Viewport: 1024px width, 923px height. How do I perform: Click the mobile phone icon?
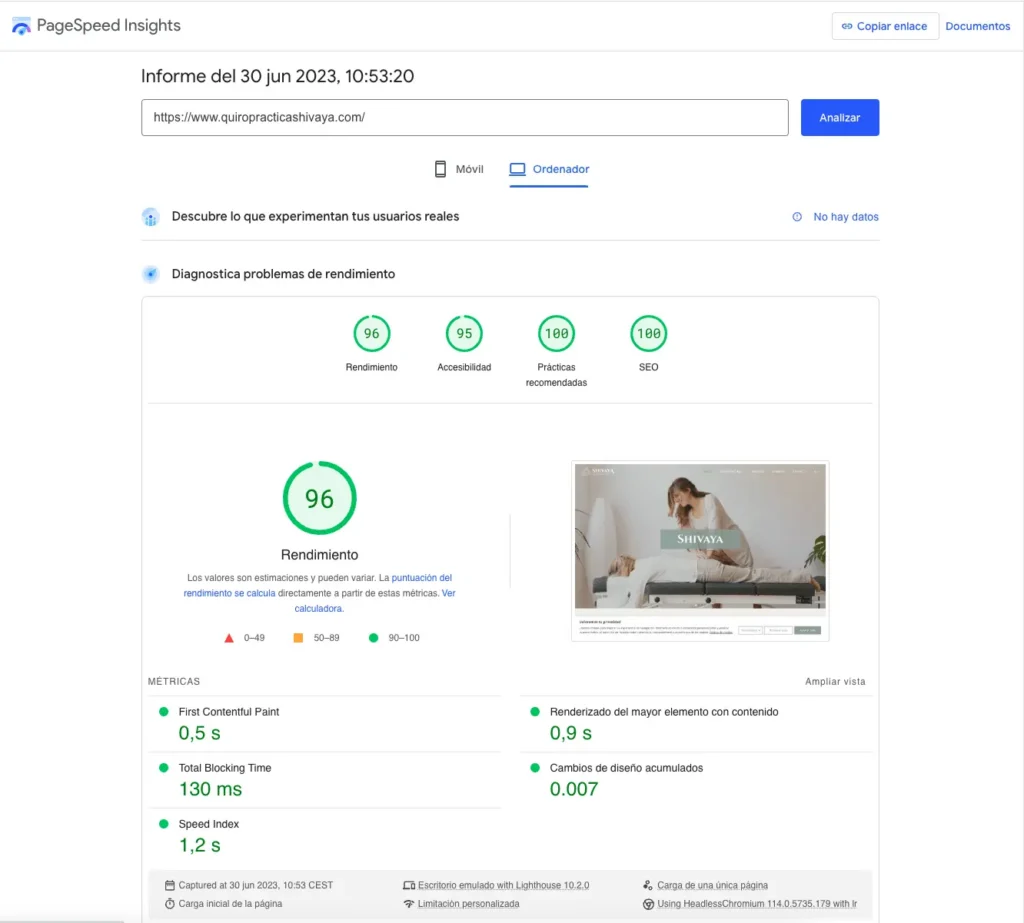[440, 169]
